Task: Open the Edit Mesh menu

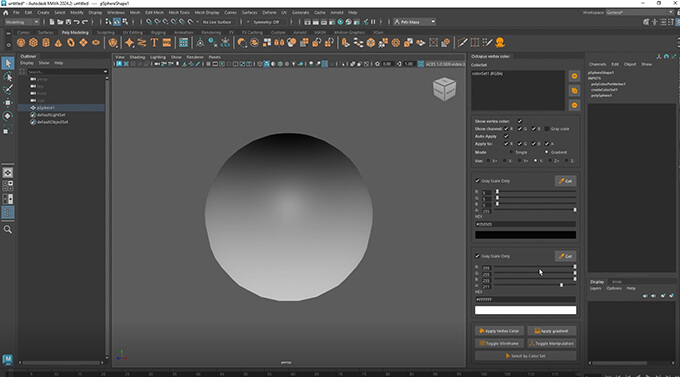Action: 154,13
